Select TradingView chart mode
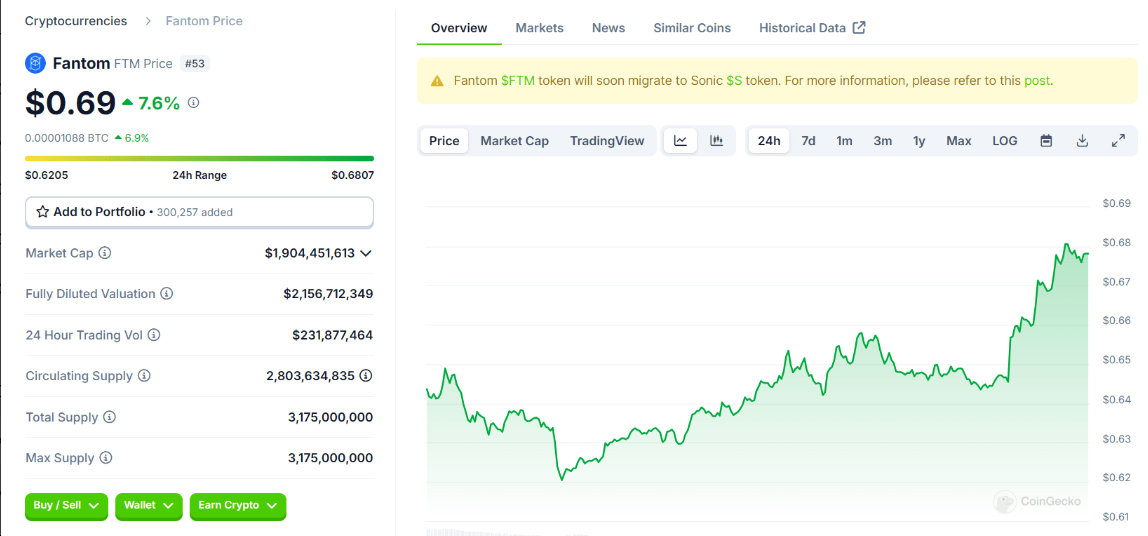Image resolution: width=1148 pixels, height=536 pixels. [x=607, y=141]
